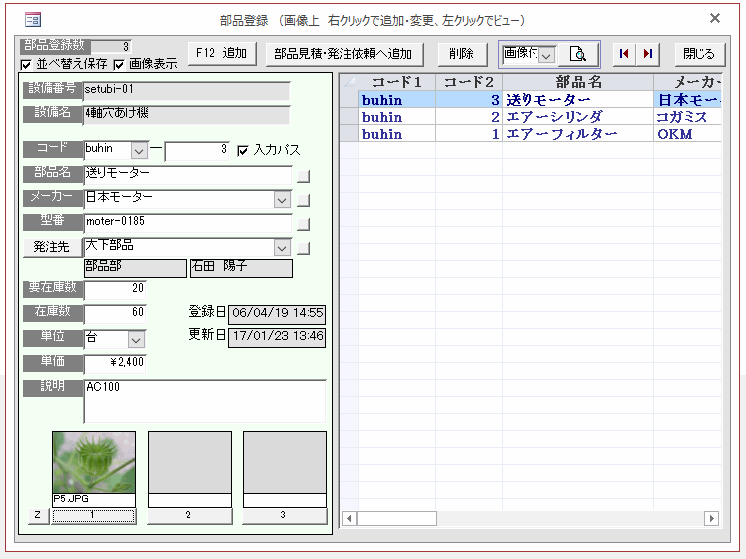
Task: Click the 設備番号 setubi-01 field
Action: (186, 91)
